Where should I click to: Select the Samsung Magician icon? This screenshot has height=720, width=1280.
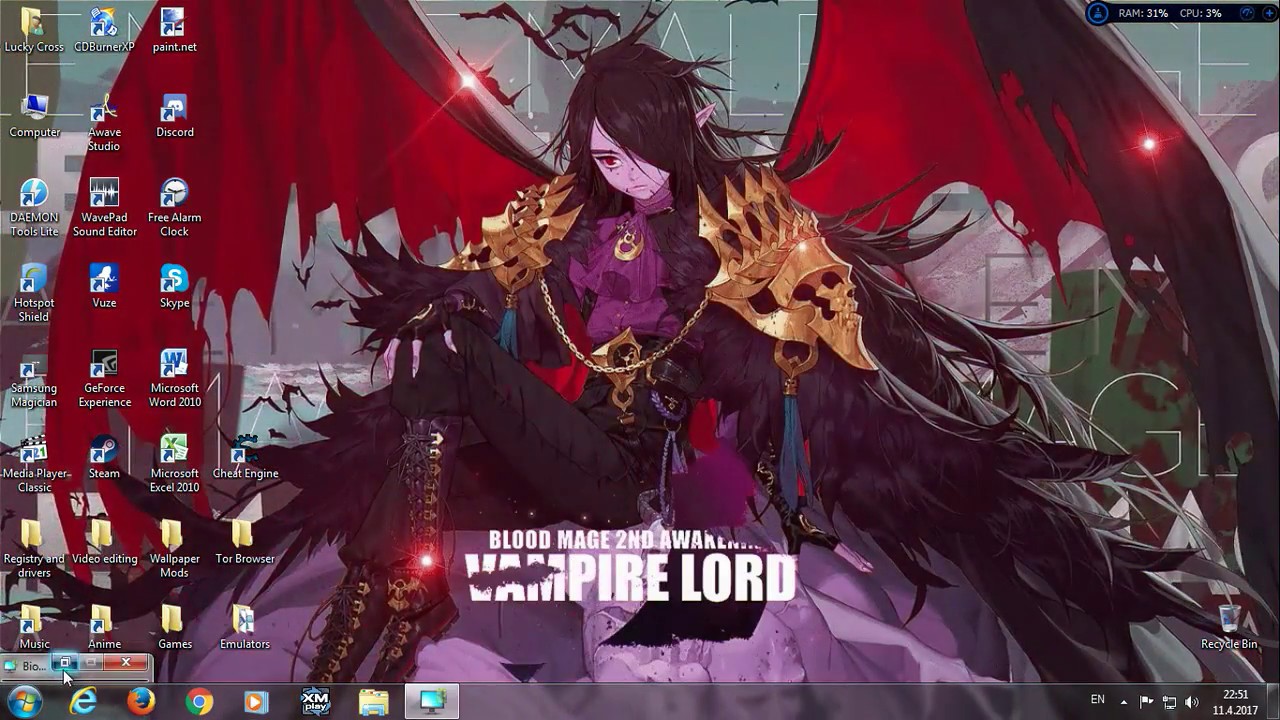point(34,378)
